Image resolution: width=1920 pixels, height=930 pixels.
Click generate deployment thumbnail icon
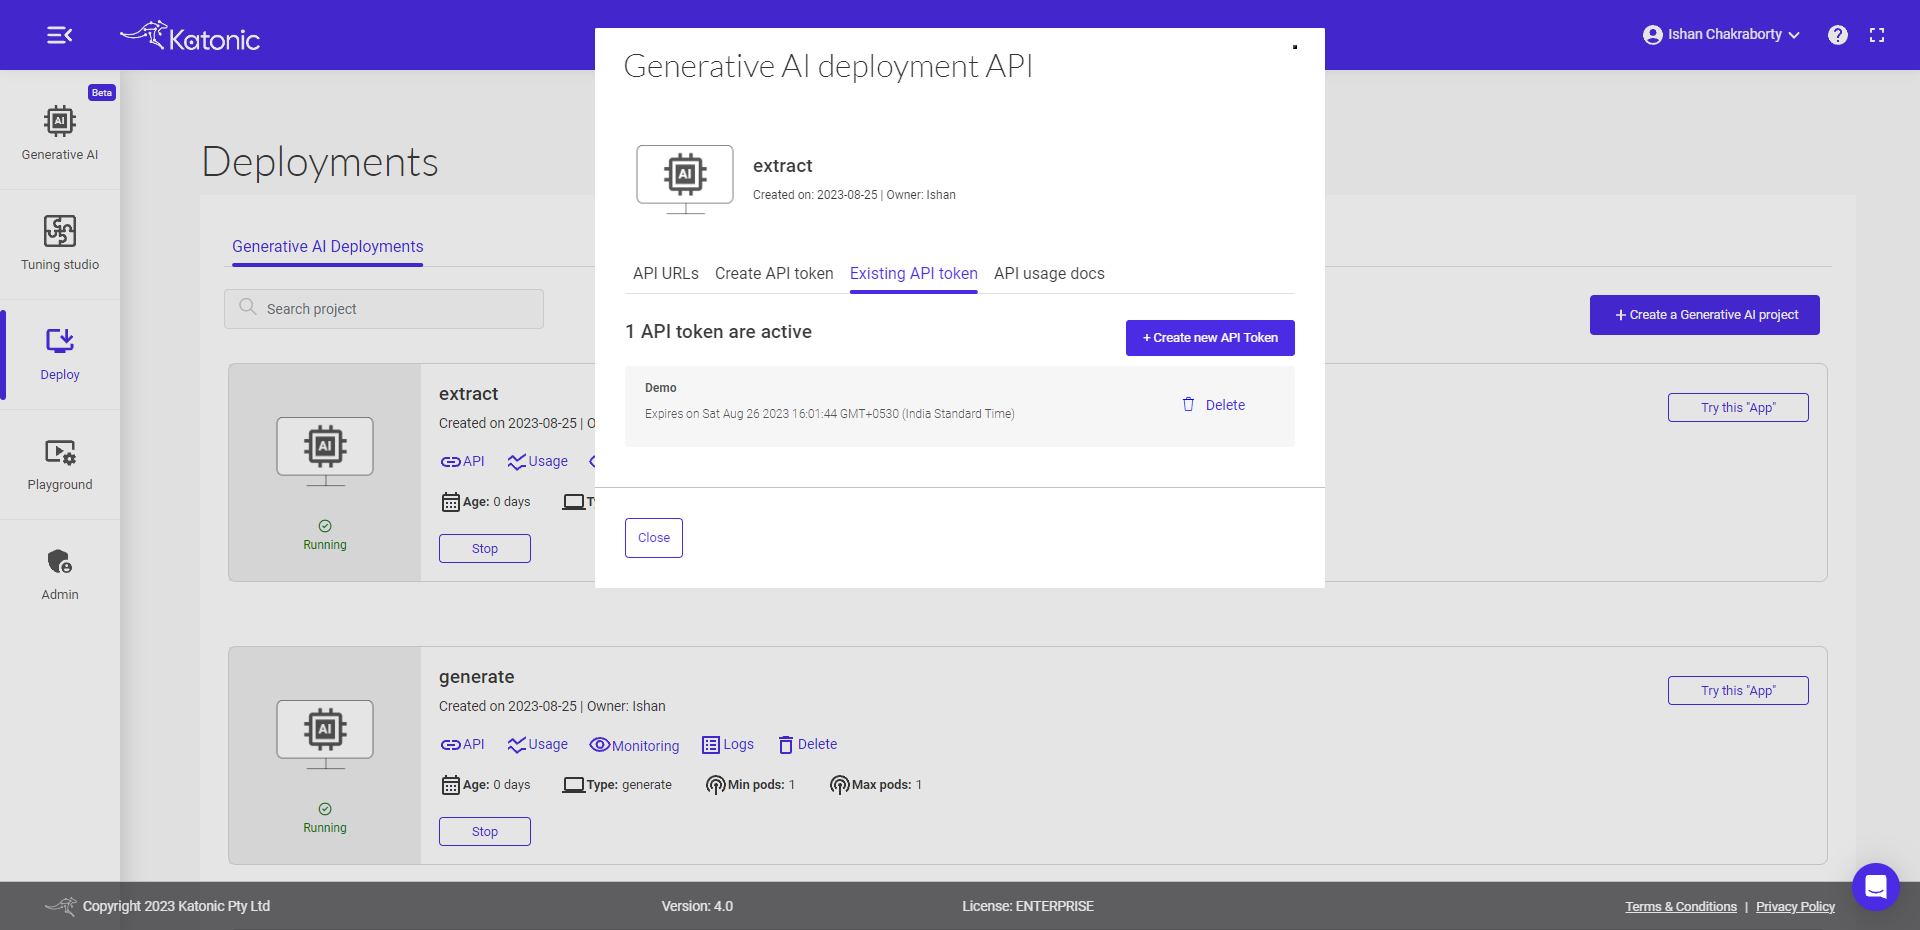[325, 735]
